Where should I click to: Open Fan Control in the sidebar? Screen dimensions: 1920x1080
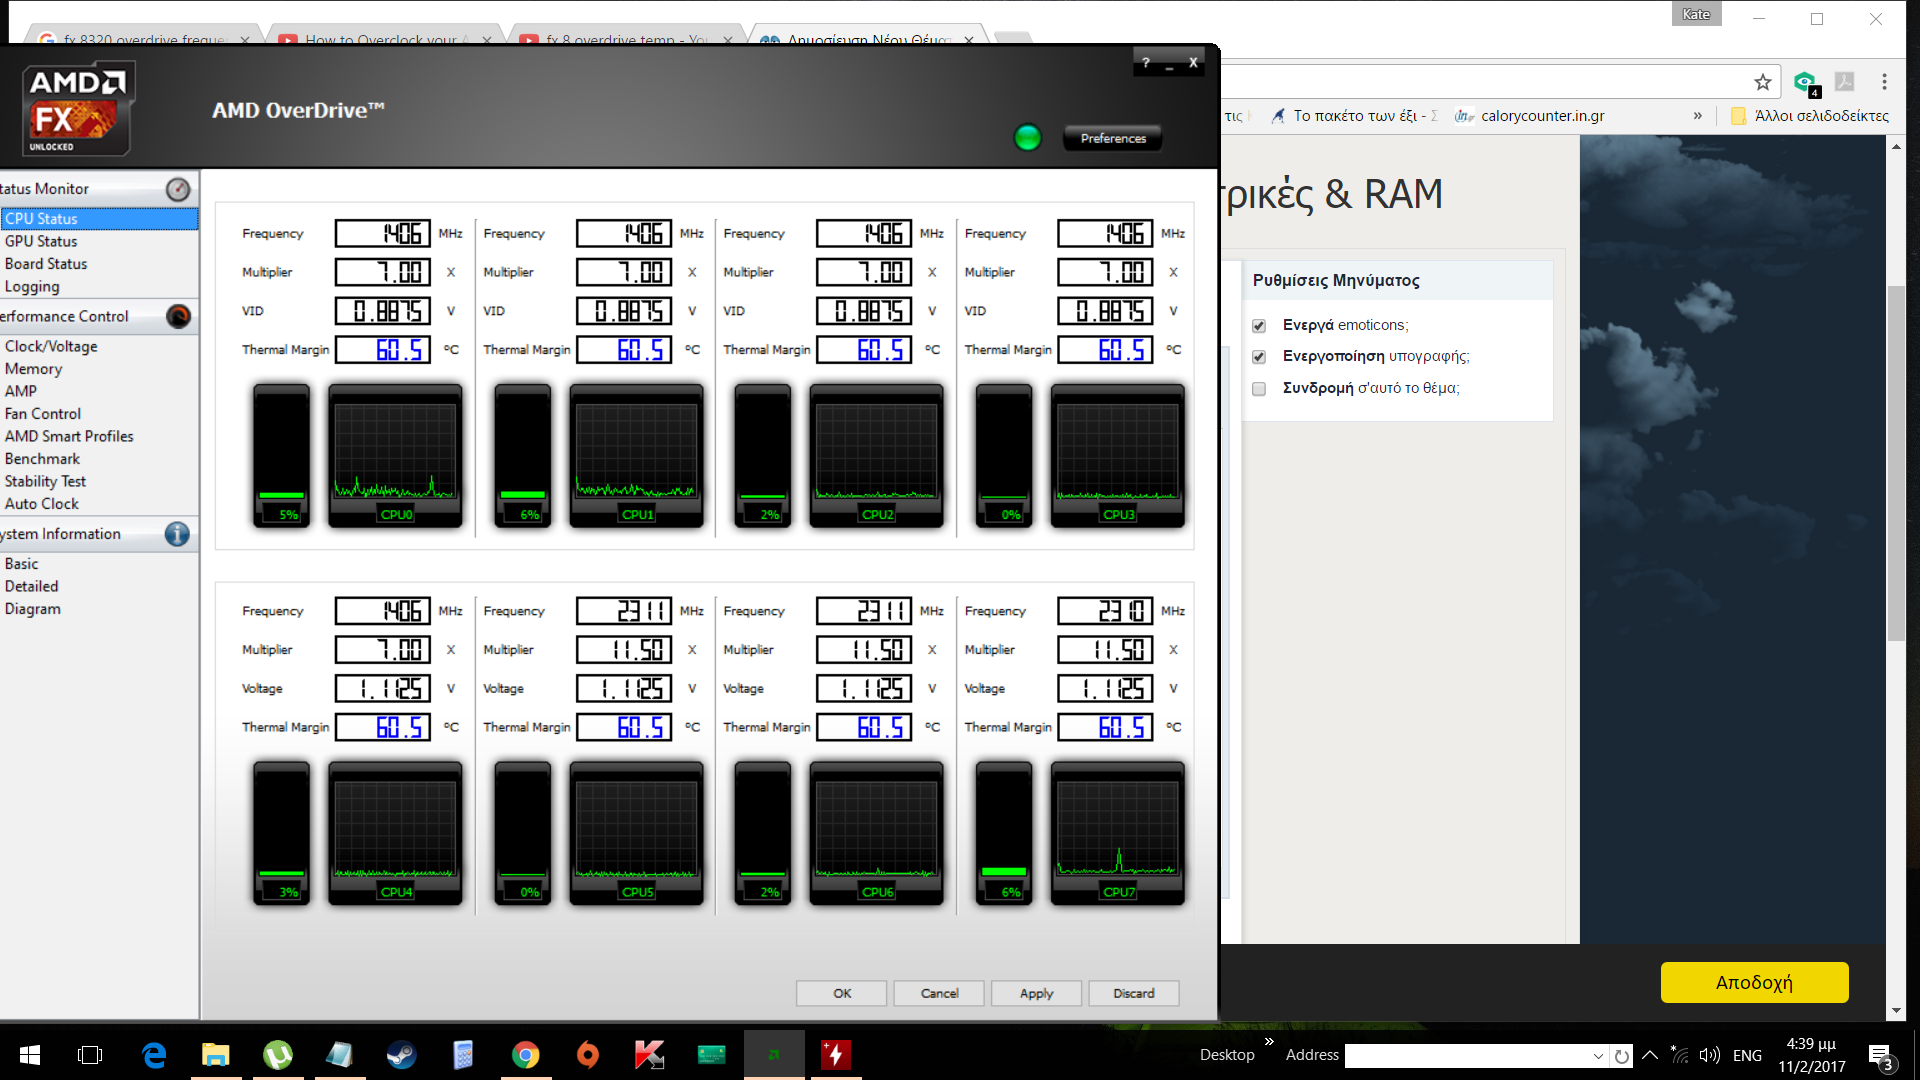43,414
